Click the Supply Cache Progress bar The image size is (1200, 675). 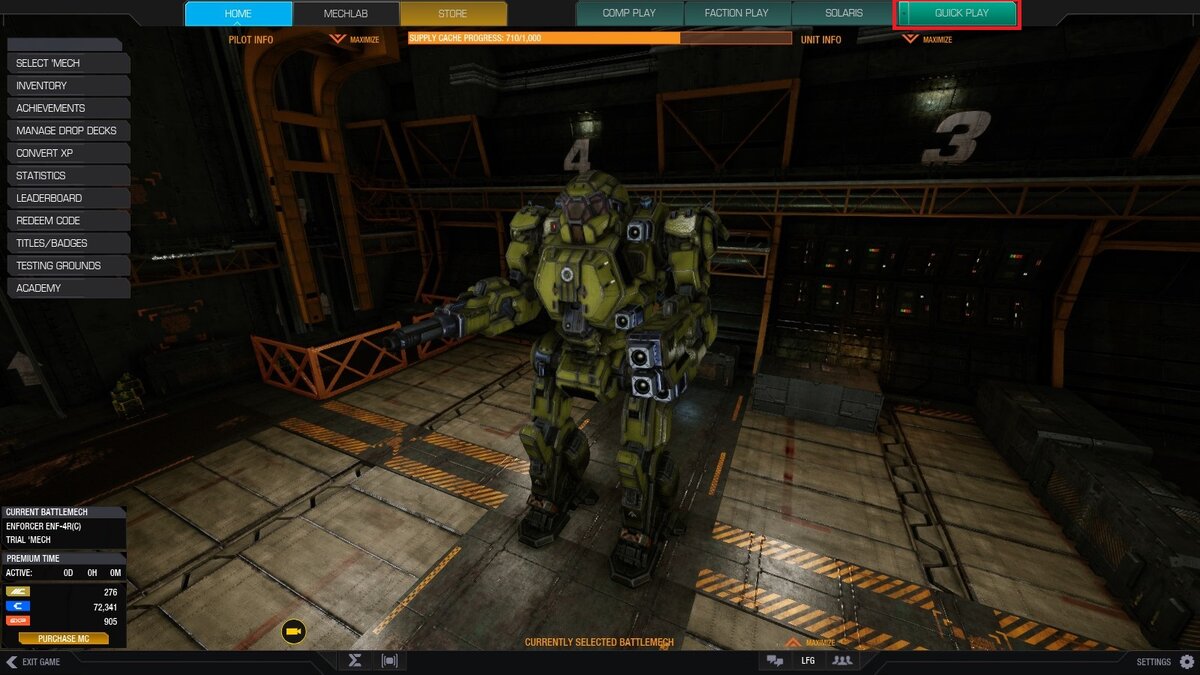[599, 38]
